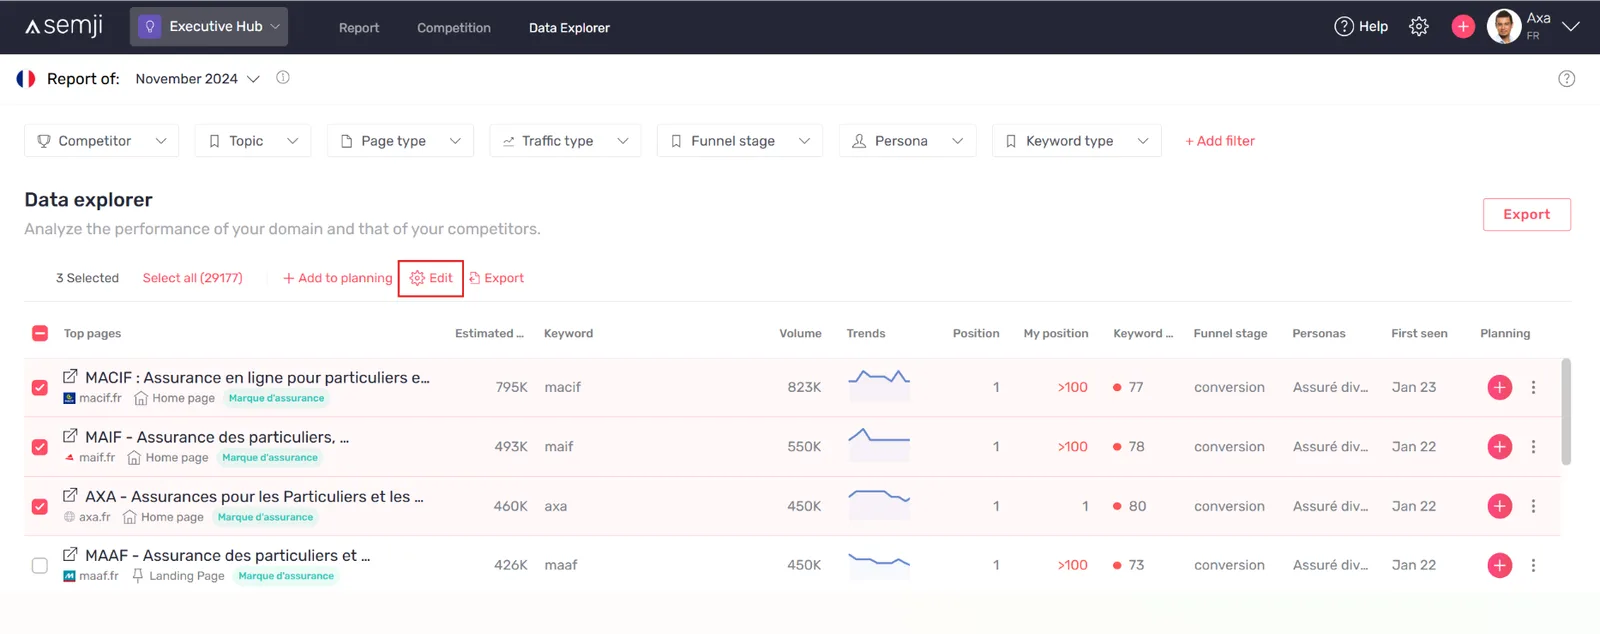Image resolution: width=1600 pixels, height=634 pixels.
Task: Open more options for maaf row
Action: (x=1533, y=565)
